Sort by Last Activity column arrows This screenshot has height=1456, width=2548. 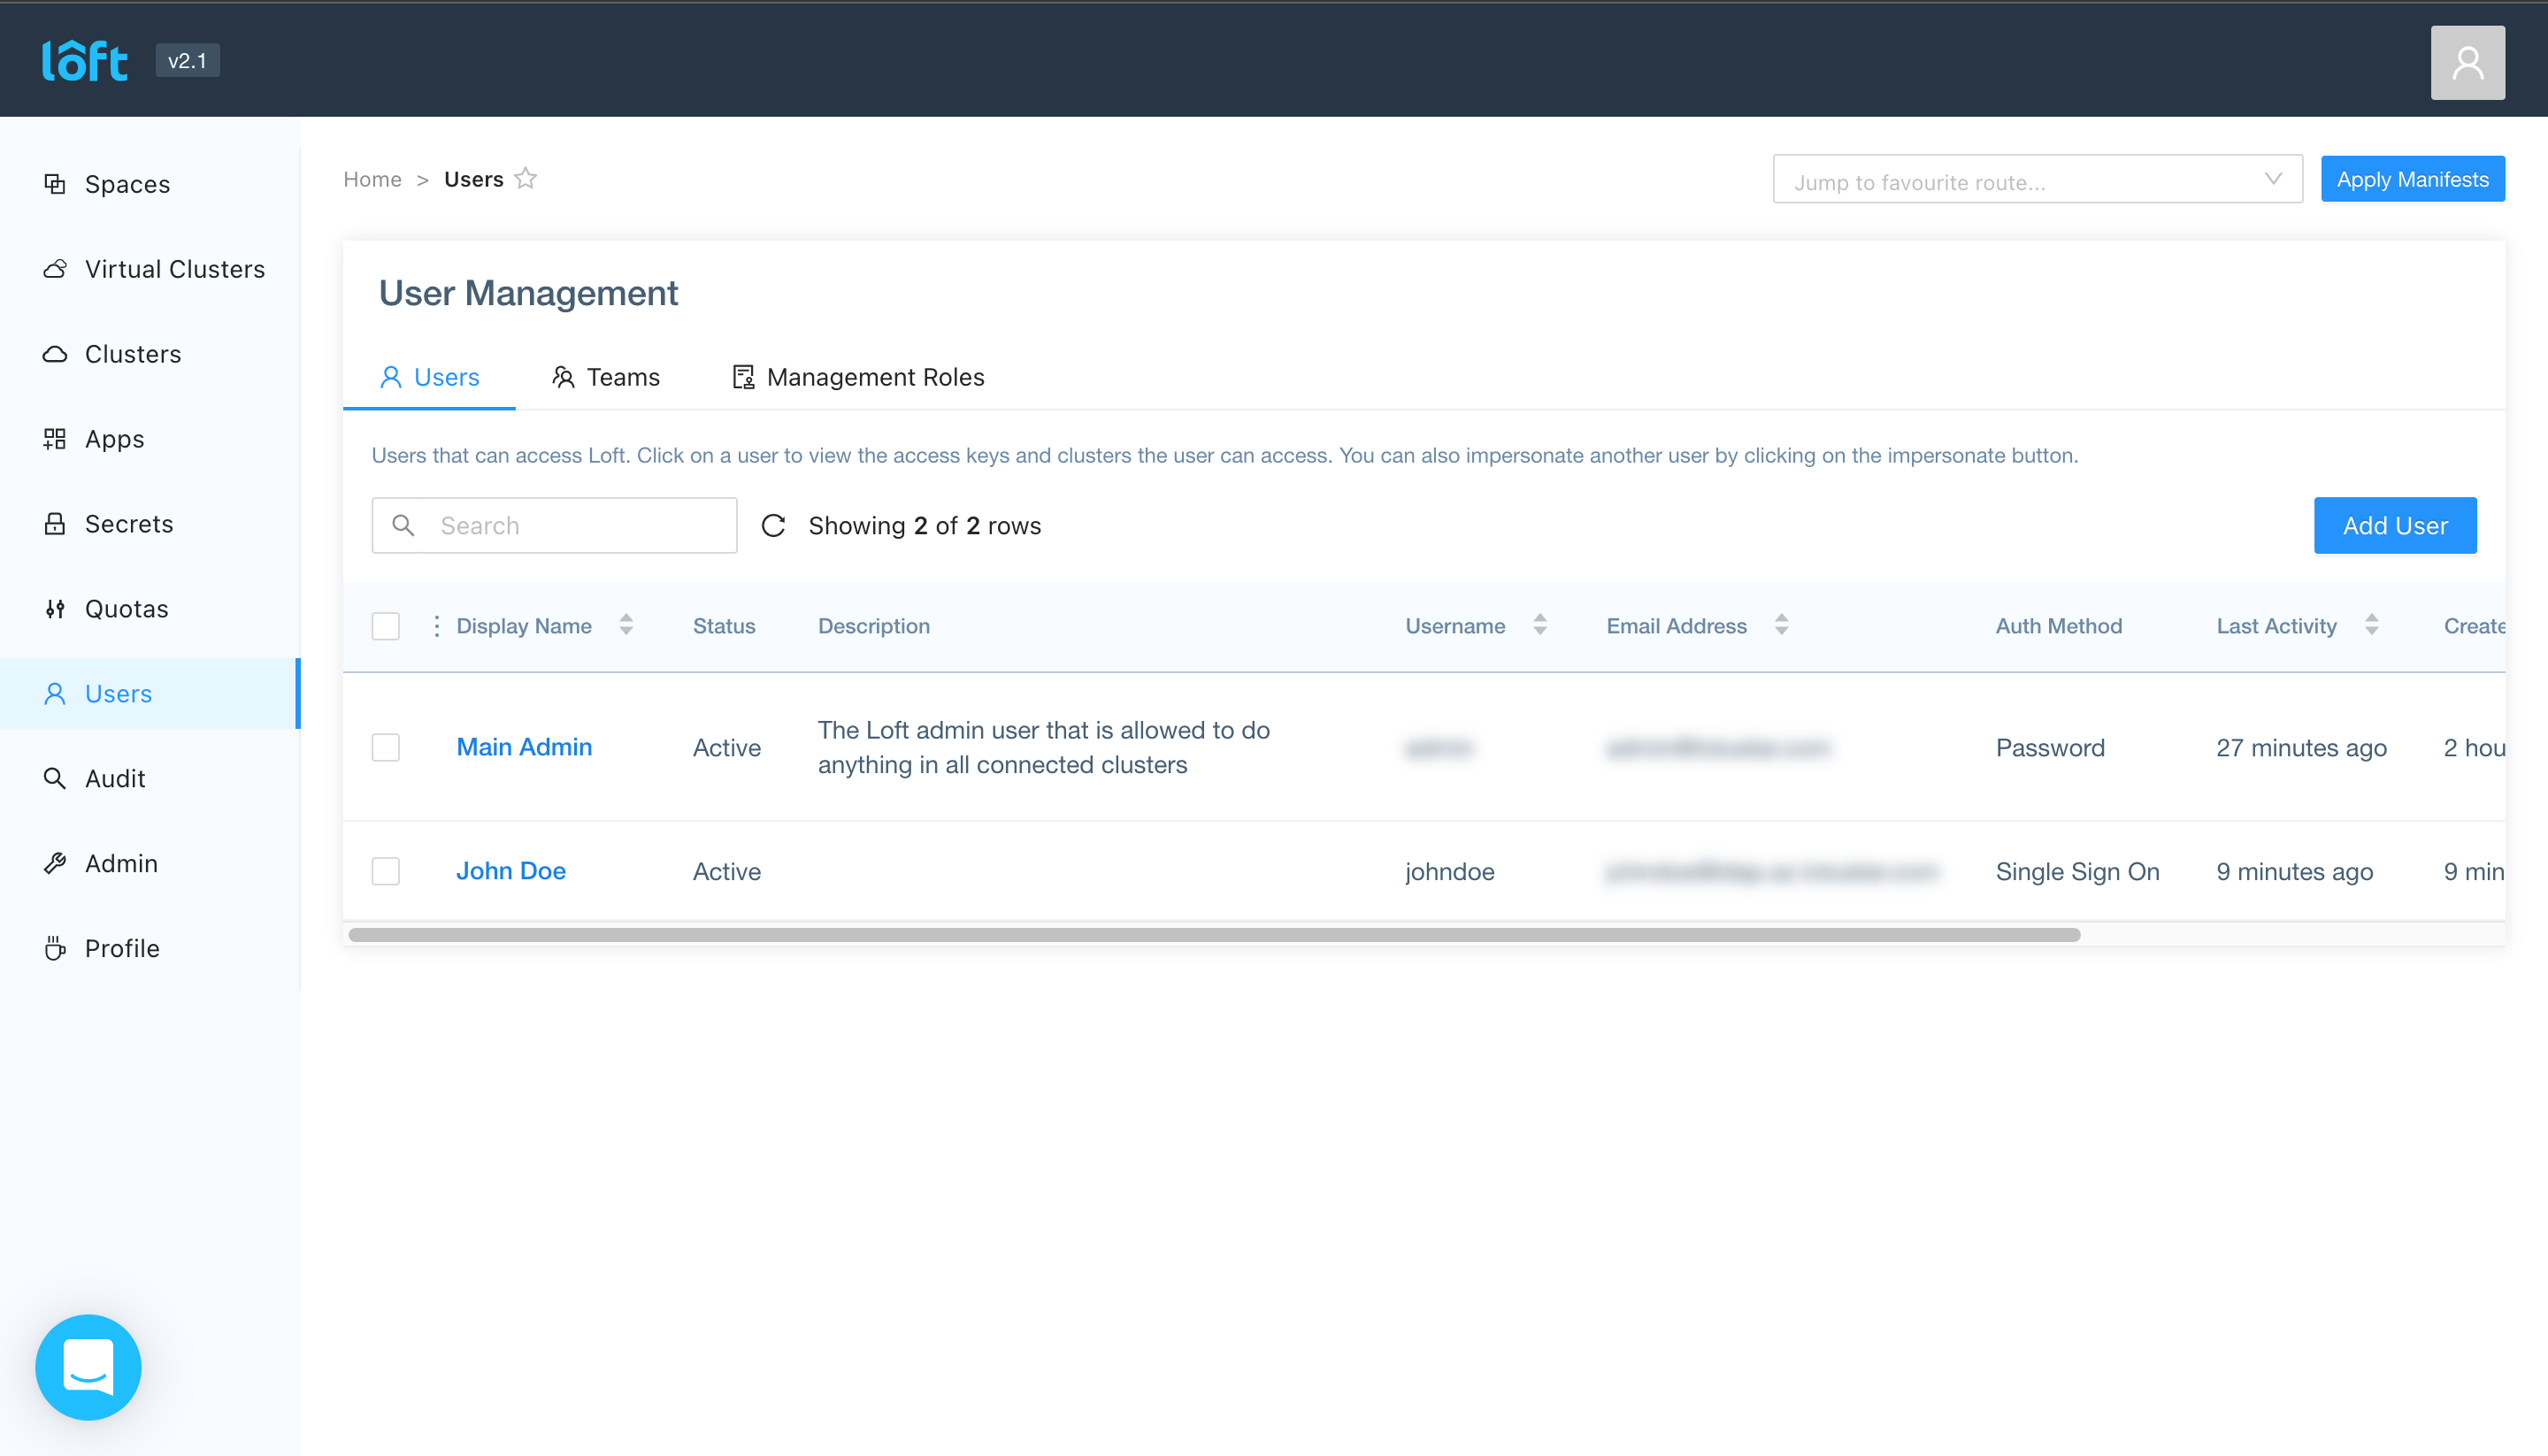(2371, 626)
